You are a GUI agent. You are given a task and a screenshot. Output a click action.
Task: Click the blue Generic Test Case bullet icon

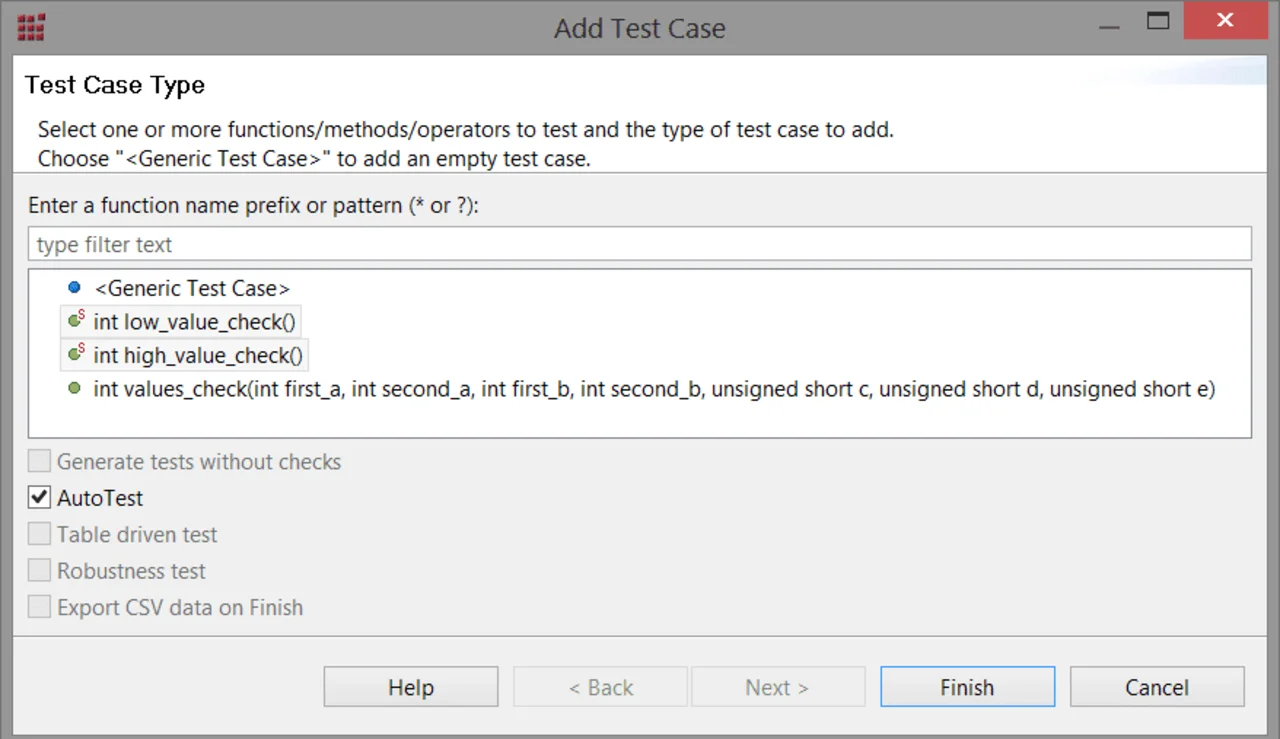click(x=74, y=288)
